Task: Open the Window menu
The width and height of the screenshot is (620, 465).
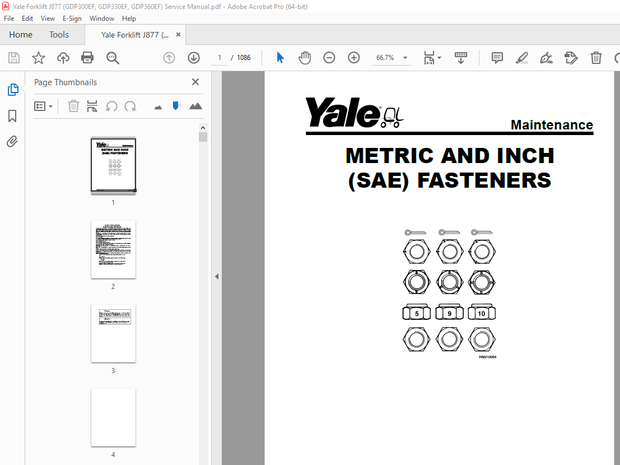Action: pyautogui.click(x=102, y=19)
